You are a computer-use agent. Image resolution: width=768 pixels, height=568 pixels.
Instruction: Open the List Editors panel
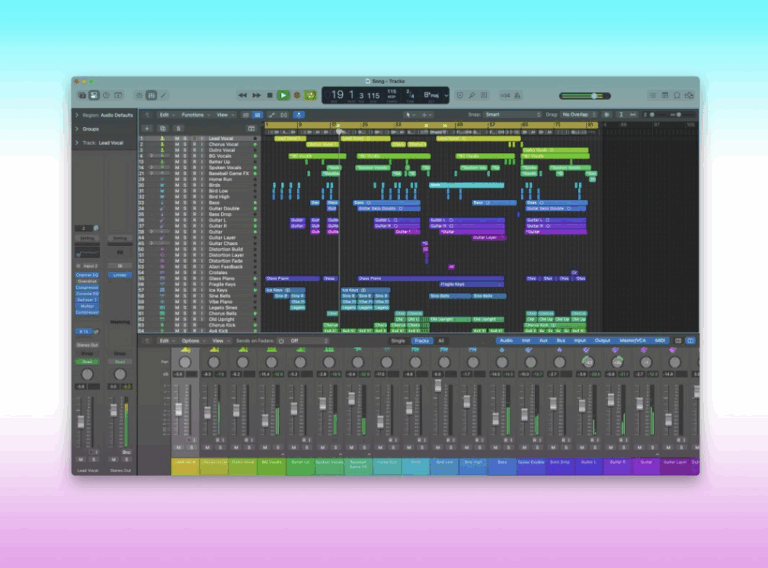(652, 95)
